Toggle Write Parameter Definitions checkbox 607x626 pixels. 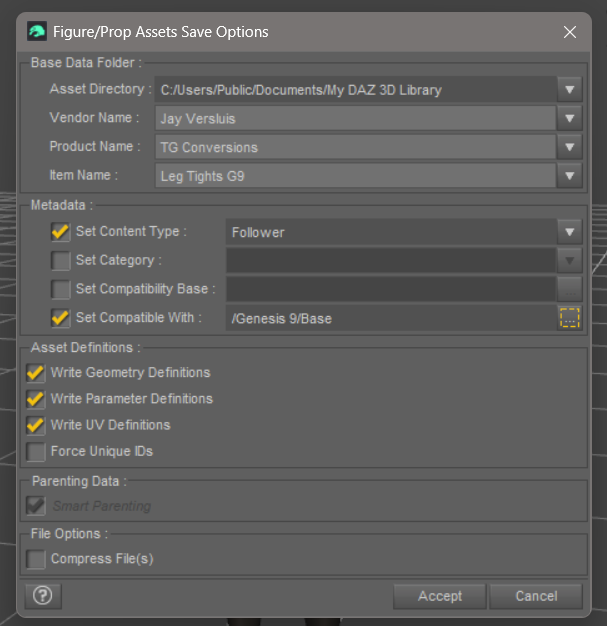pyautogui.click(x=36, y=399)
